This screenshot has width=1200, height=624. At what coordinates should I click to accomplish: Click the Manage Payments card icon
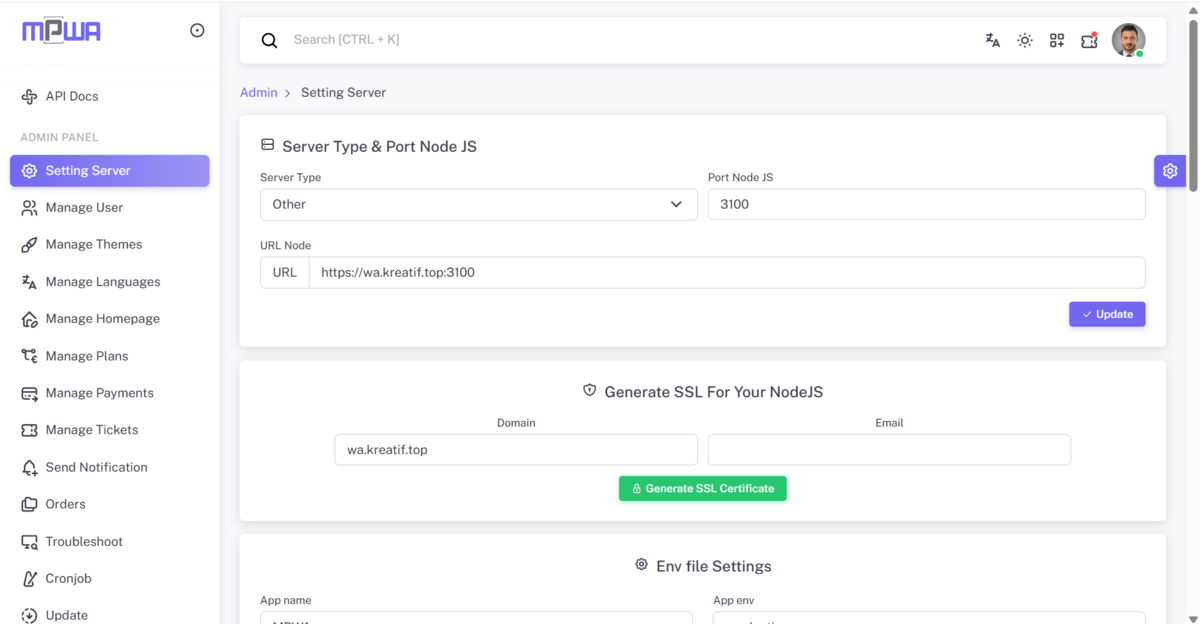pos(29,393)
